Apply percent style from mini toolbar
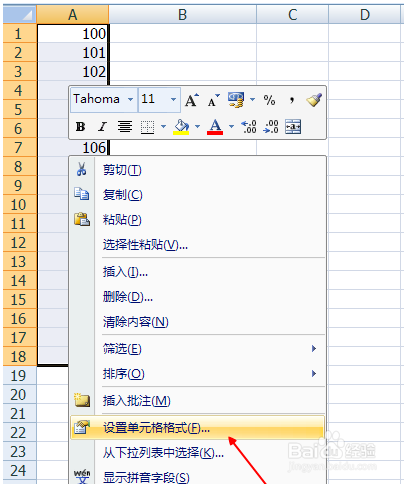Viewport: 405px width, 484px height. click(x=269, y=100)
